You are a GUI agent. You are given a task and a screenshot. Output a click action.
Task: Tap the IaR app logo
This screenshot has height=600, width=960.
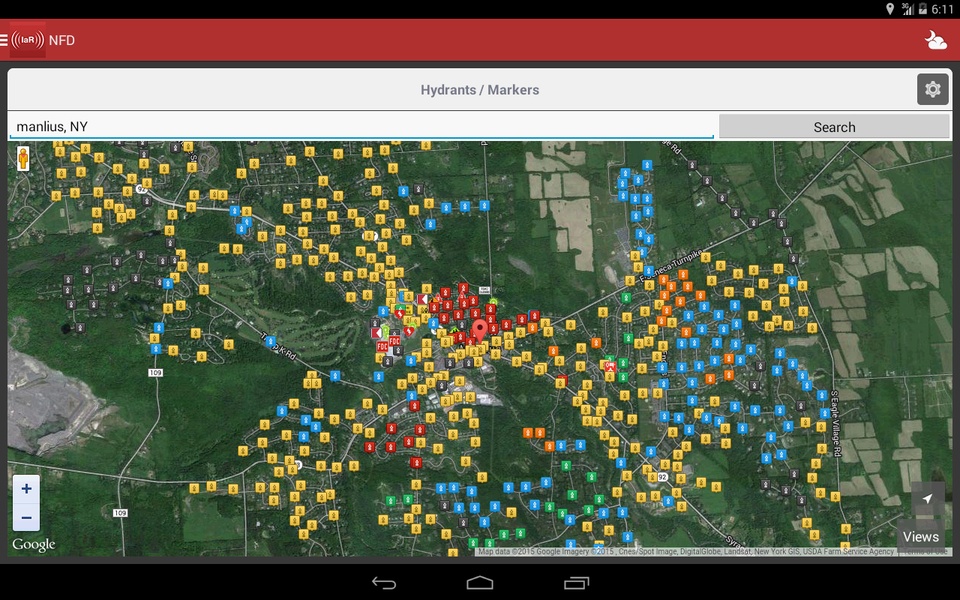point(28,40)
